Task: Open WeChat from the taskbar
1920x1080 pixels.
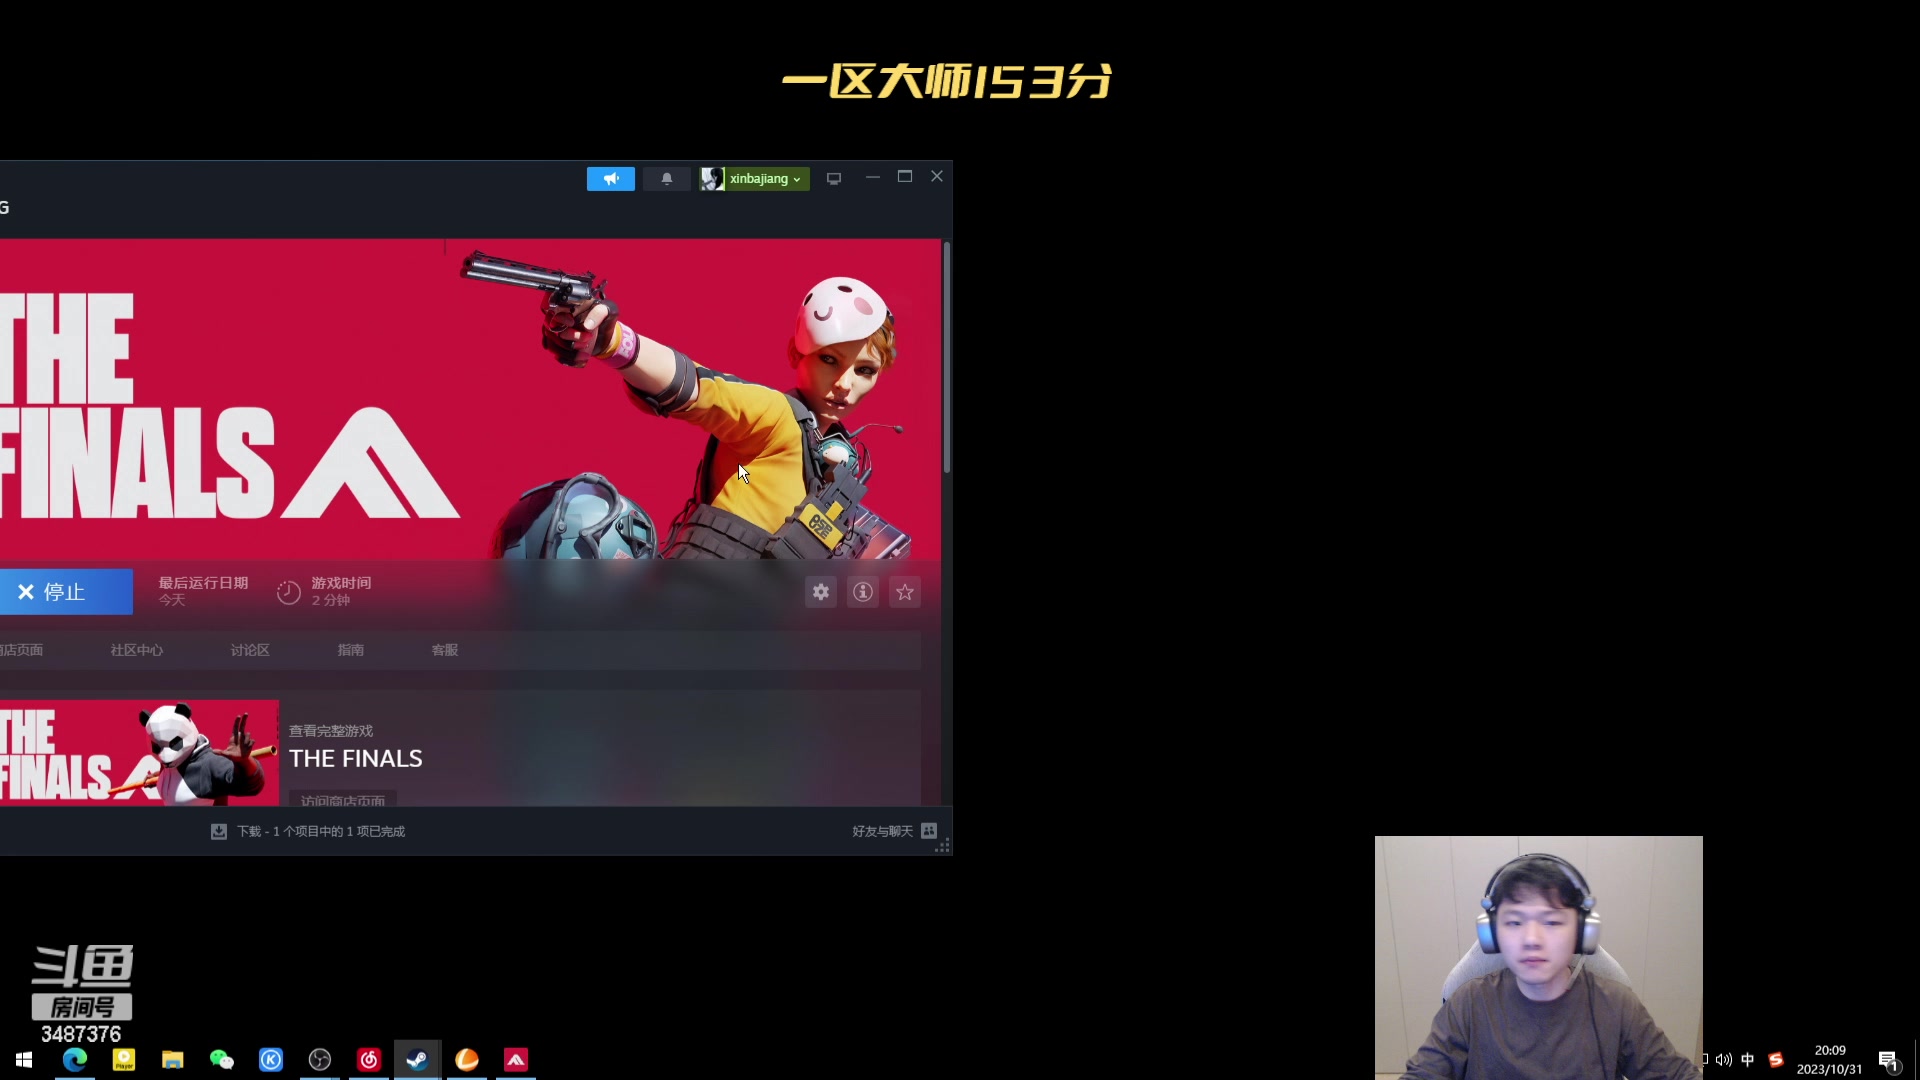Action: [x=222, y=1060]
